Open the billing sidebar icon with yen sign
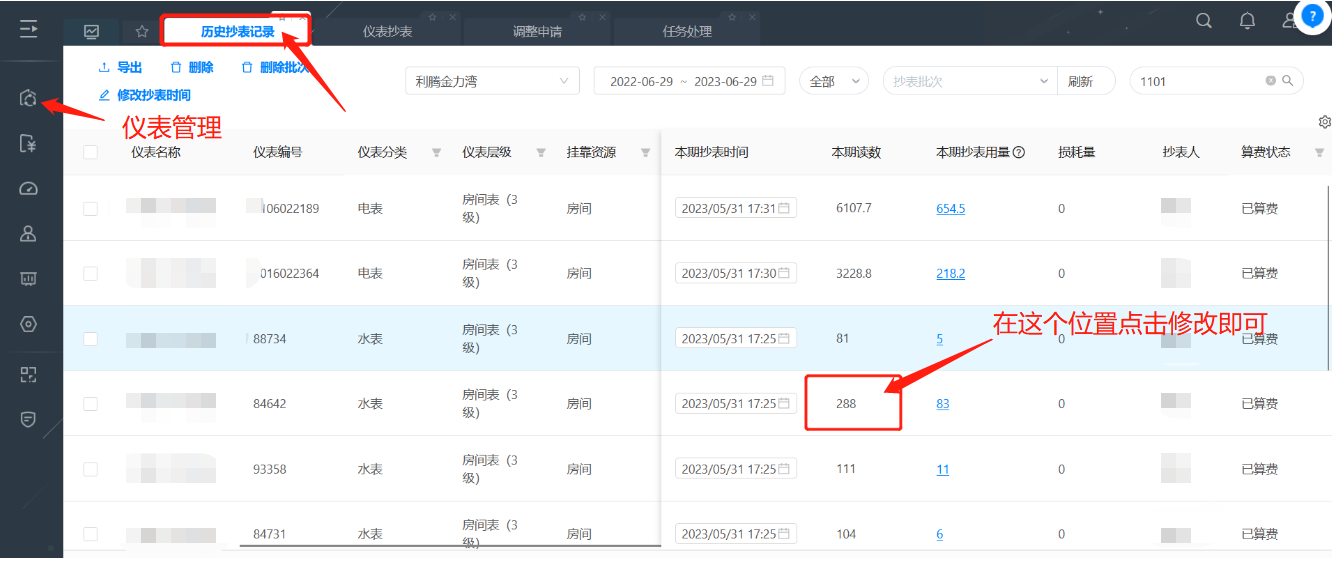This screenshot has height=561, width=1333. pos(29,144)
